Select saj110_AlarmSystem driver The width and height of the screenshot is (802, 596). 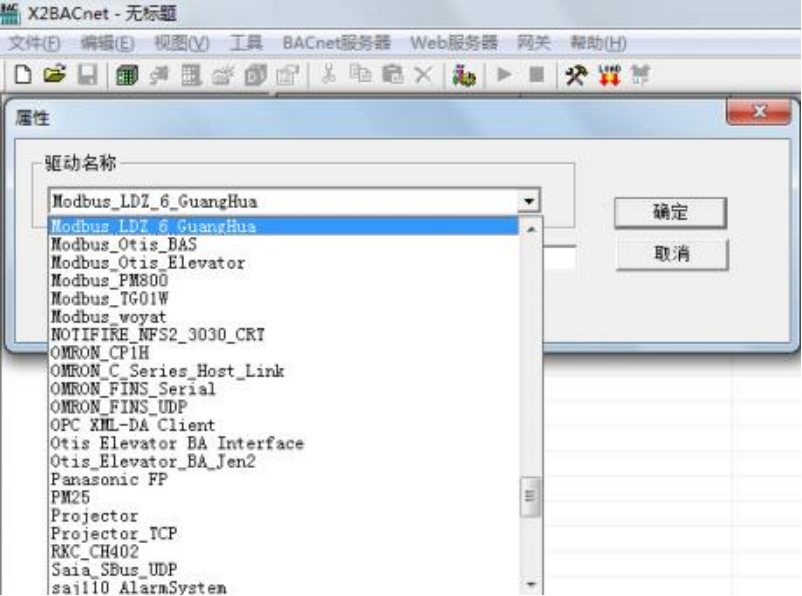click(283, 587)
